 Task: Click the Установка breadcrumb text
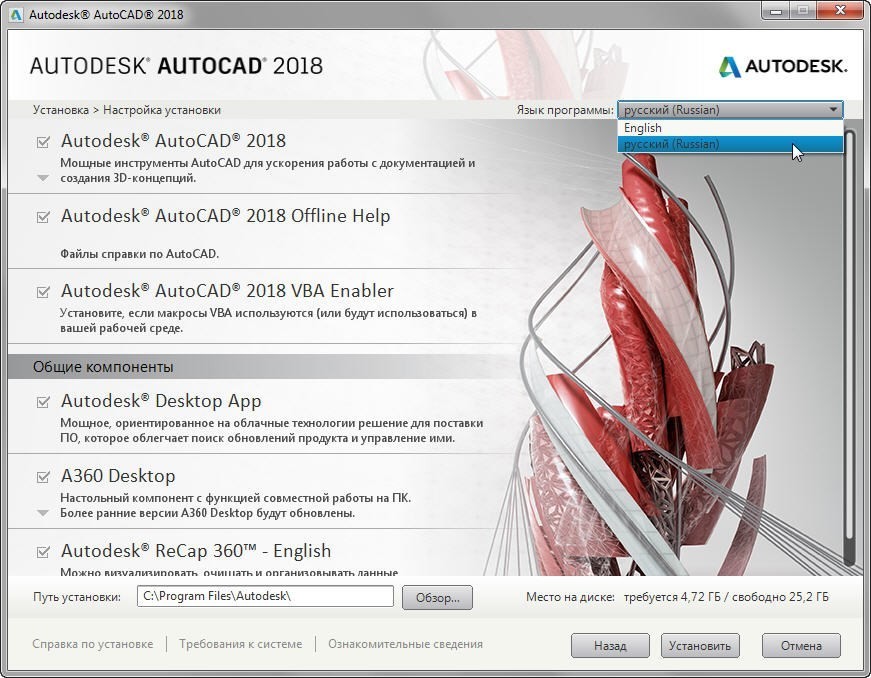click(x=61, y=110)
